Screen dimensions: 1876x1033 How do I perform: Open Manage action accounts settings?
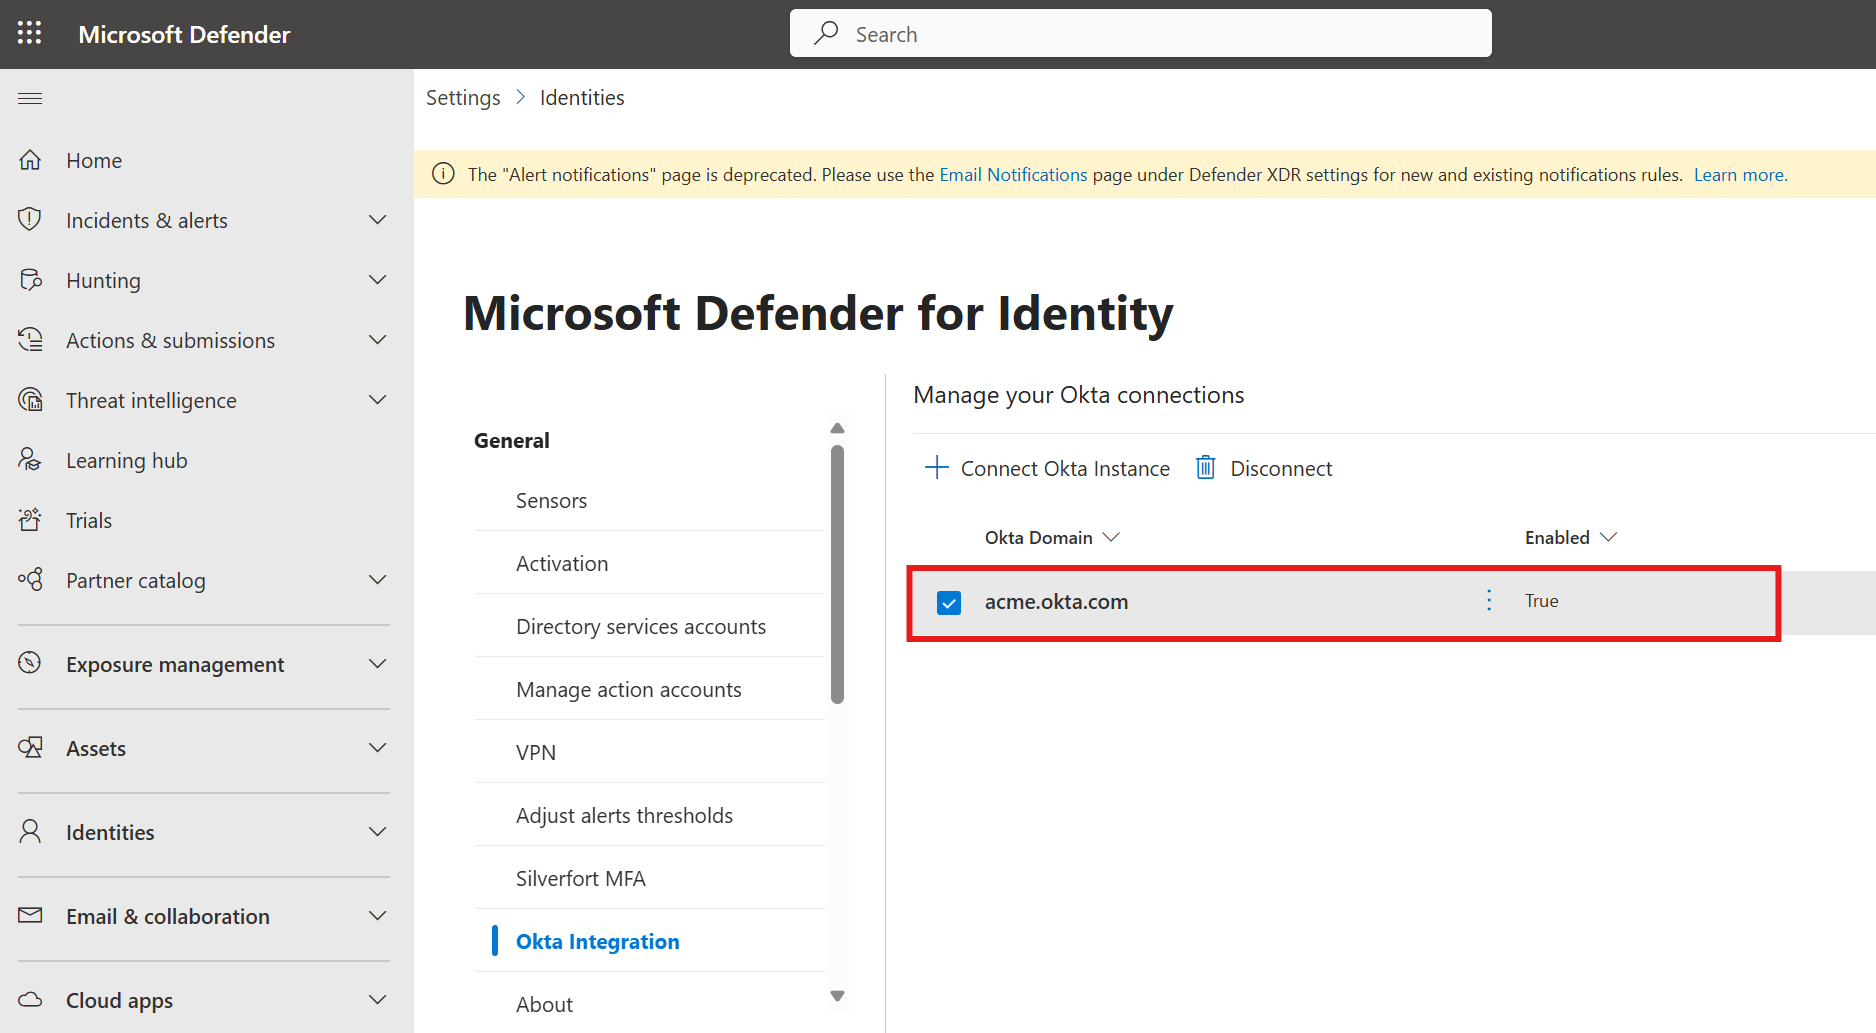(650, 689)
